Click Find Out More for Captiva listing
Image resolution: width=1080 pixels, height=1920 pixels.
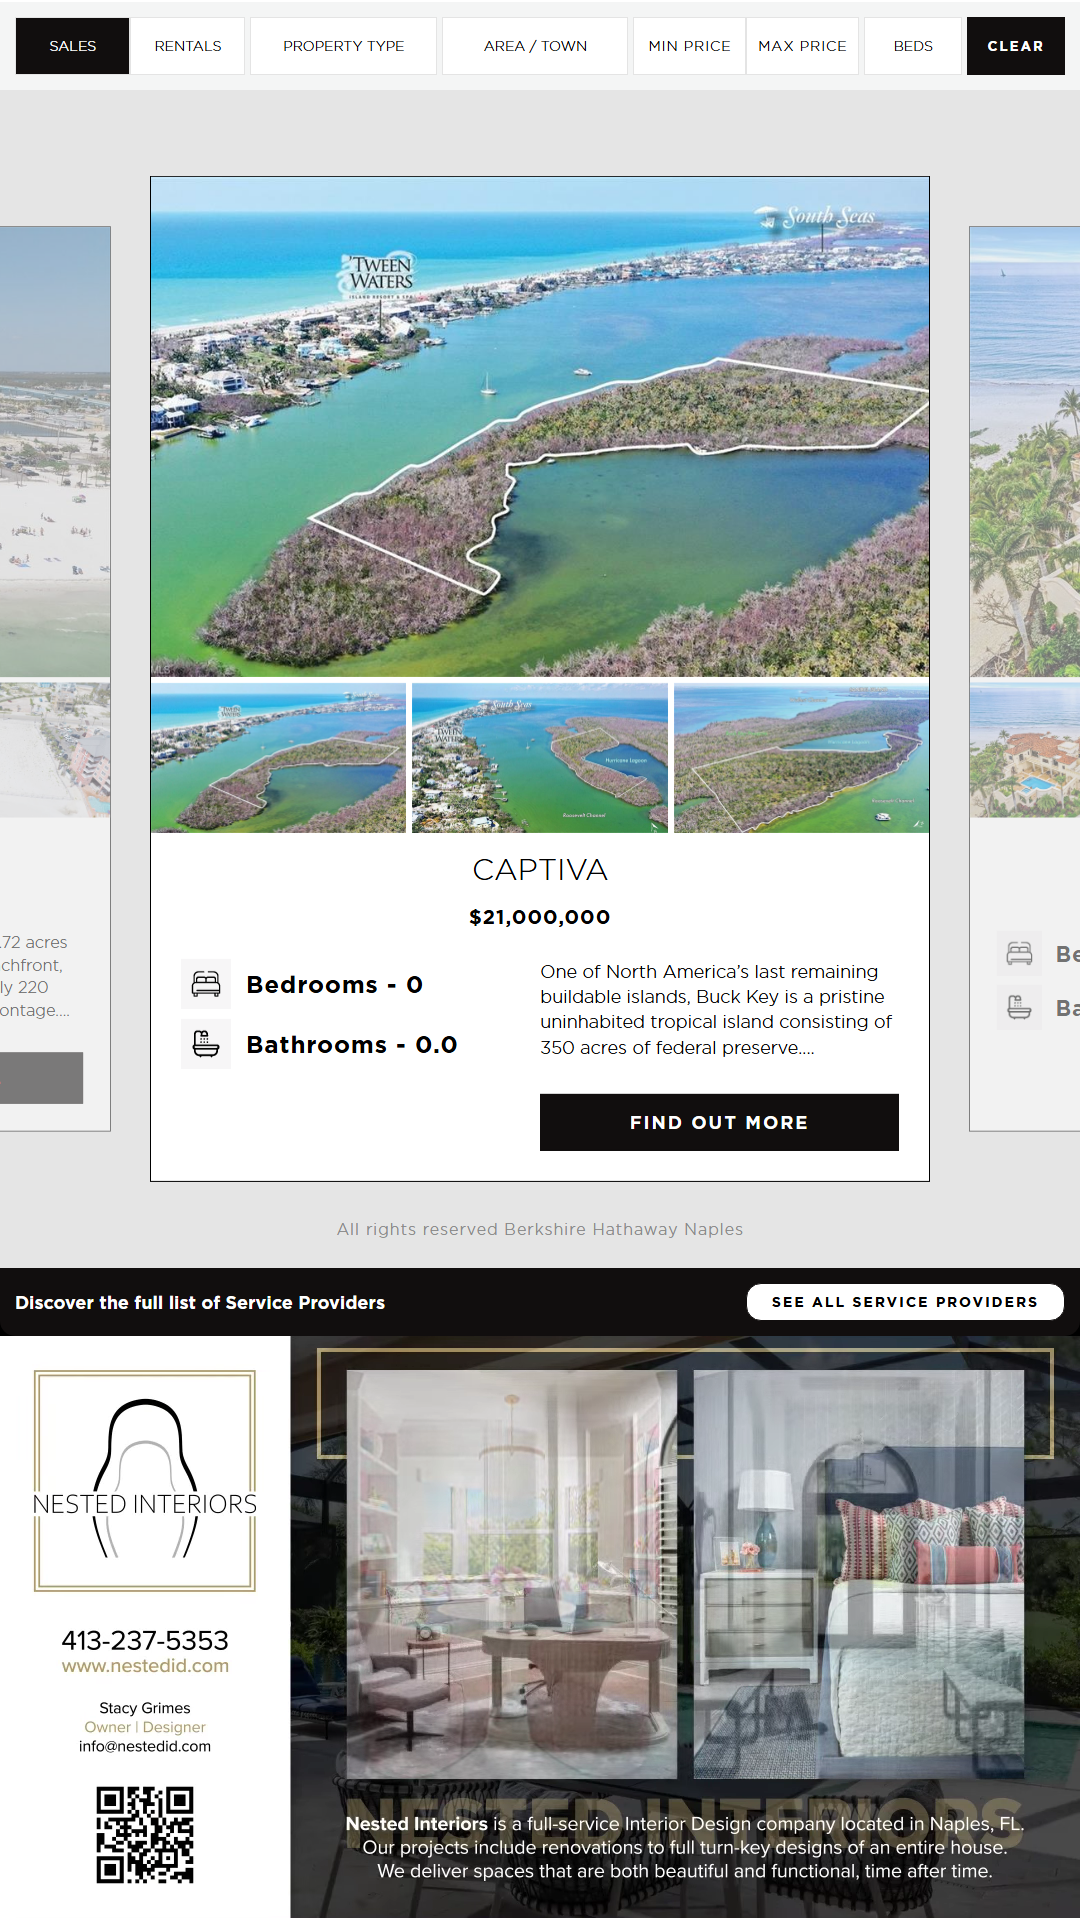point(719,1122)
